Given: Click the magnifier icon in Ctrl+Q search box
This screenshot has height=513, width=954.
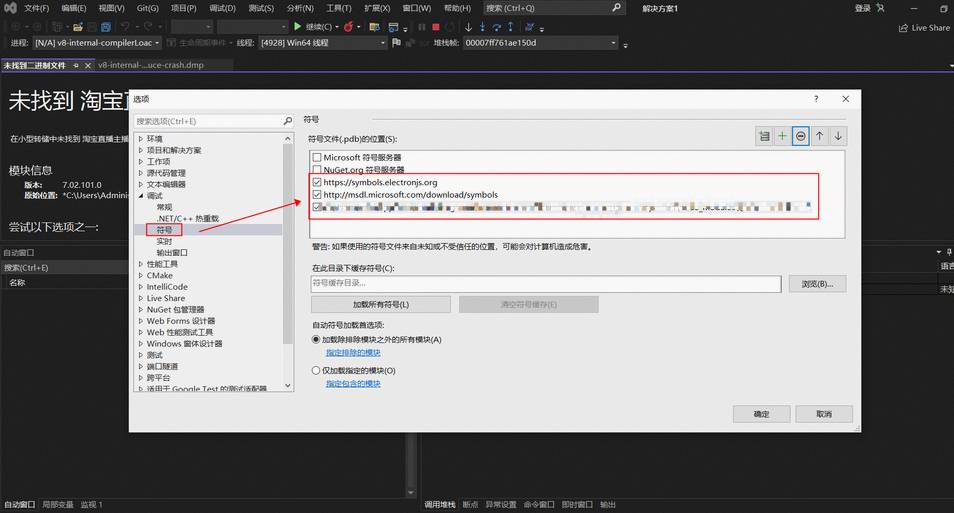Looking at the screenshot, I should (616, 7).
